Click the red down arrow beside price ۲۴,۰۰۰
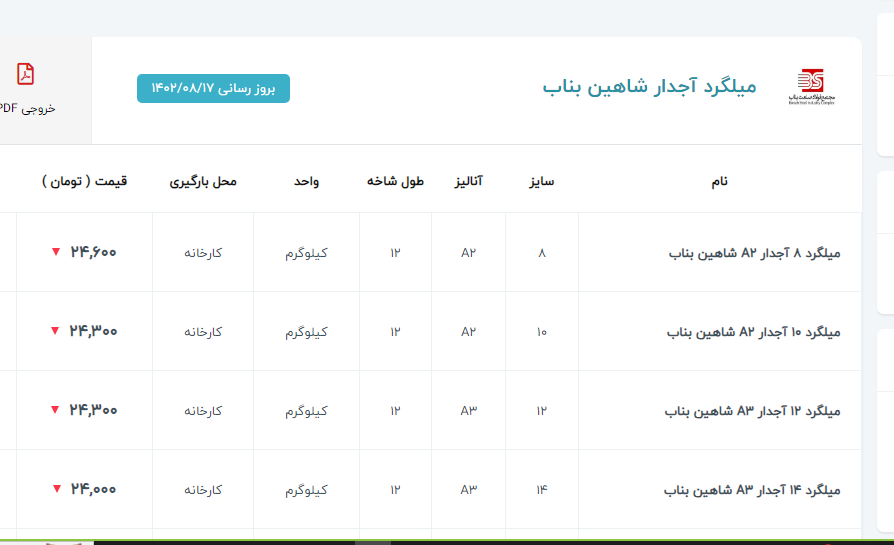 (x=56, y=489)
